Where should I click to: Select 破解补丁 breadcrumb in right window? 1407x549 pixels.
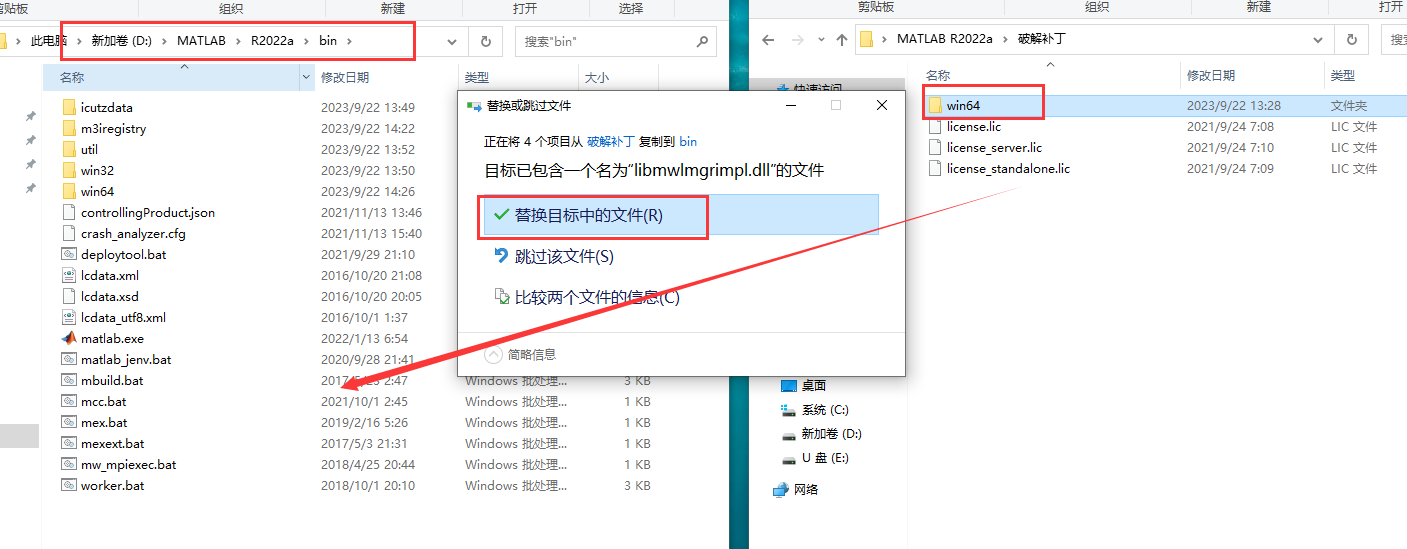tap(1041, 40)
